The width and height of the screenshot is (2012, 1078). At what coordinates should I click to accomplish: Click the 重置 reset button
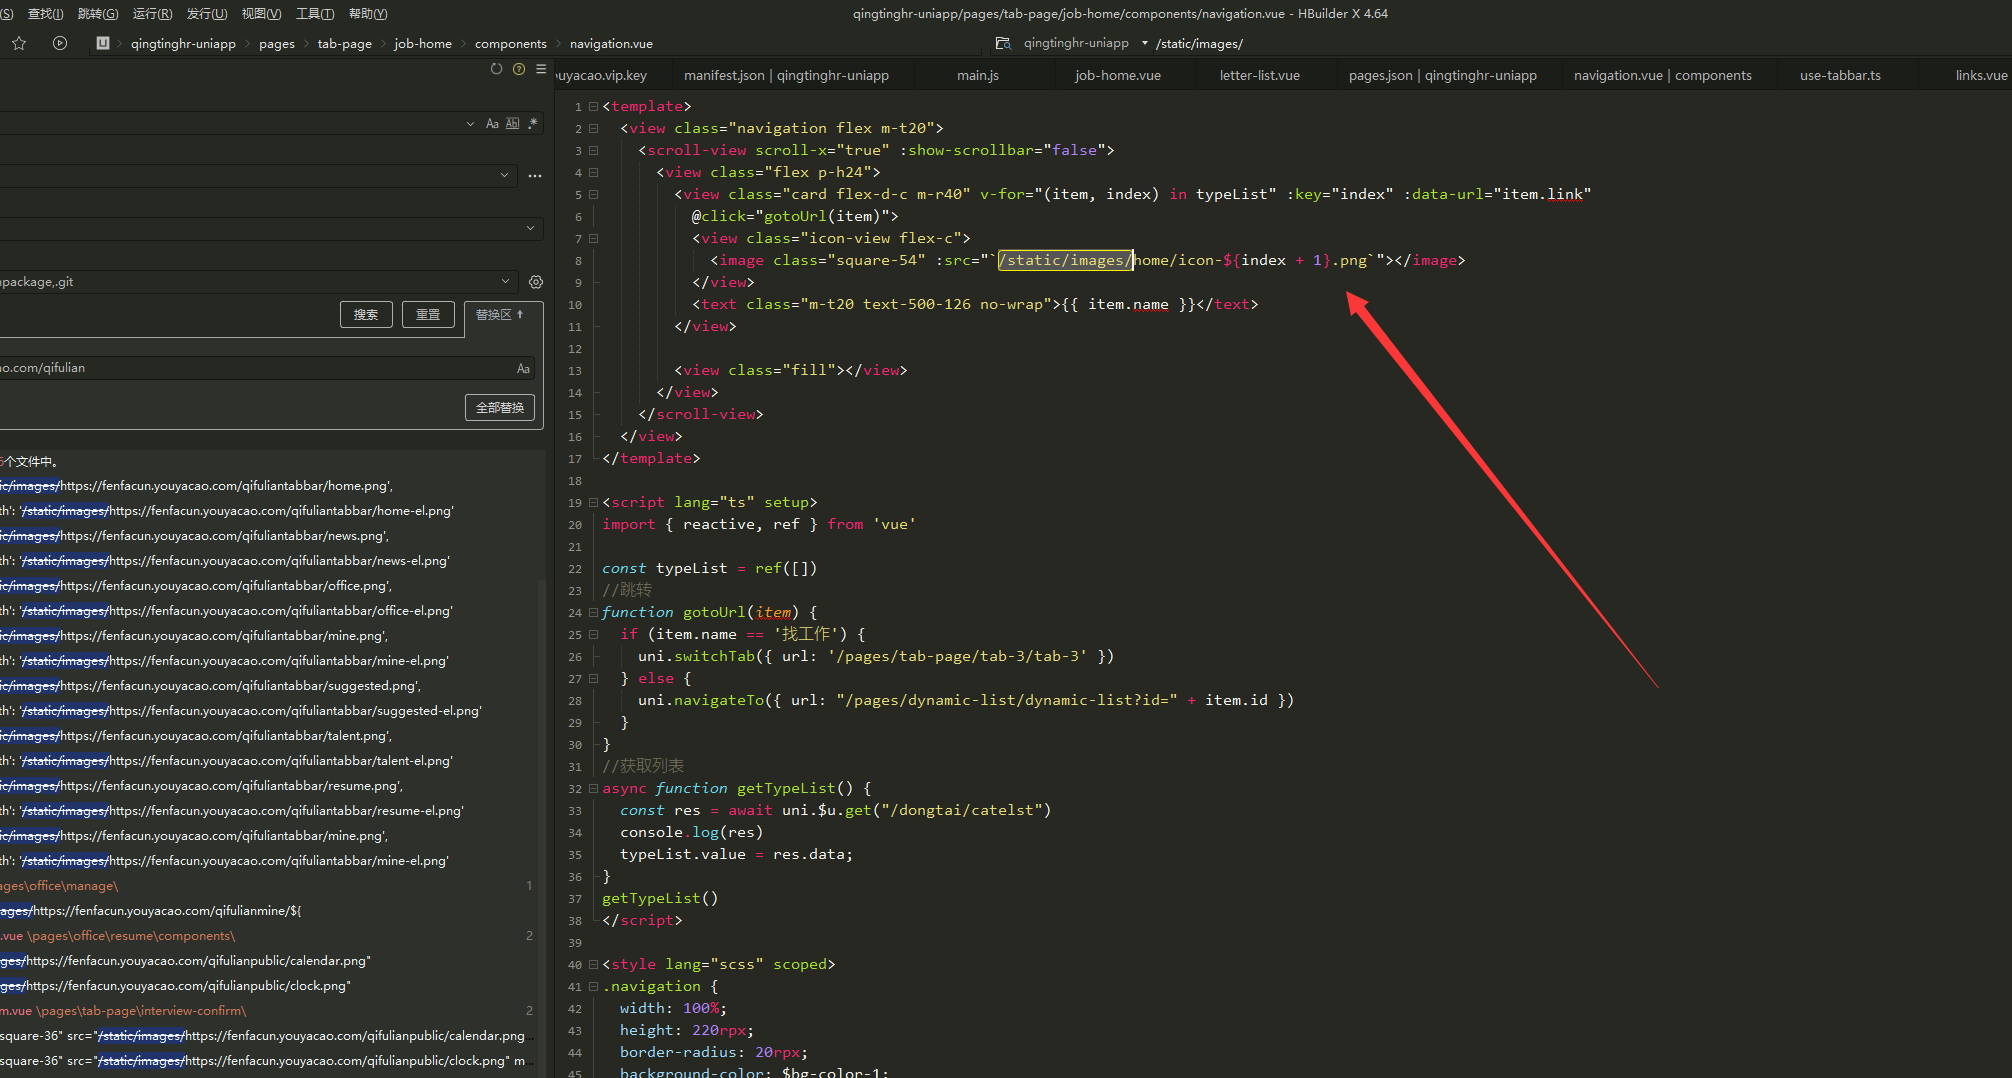coord(428,314)
